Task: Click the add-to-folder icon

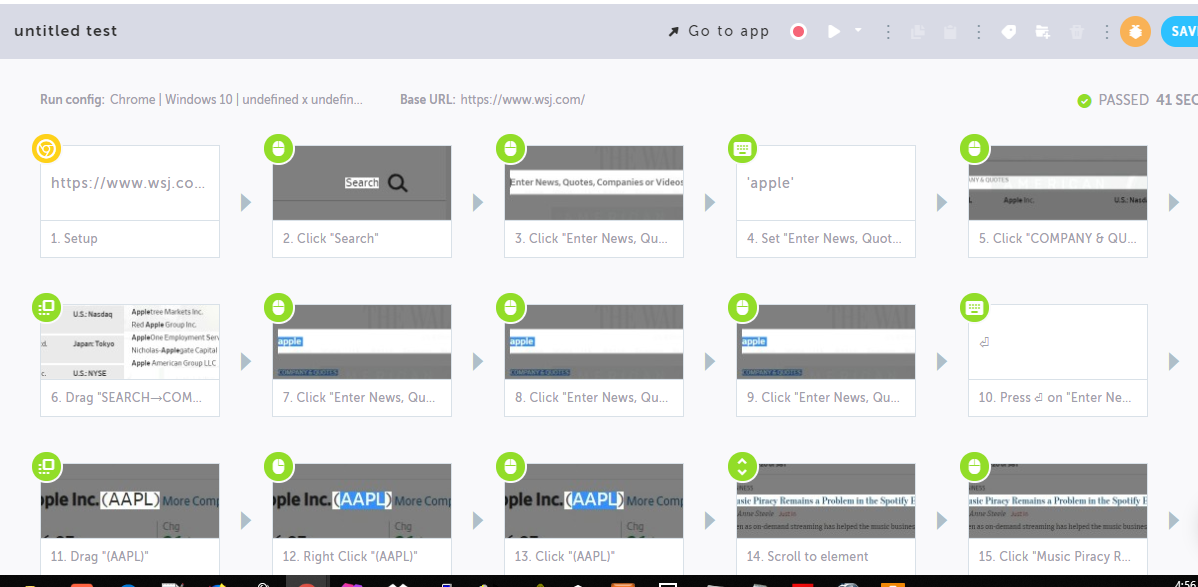Action: [x=1043, y=31]
